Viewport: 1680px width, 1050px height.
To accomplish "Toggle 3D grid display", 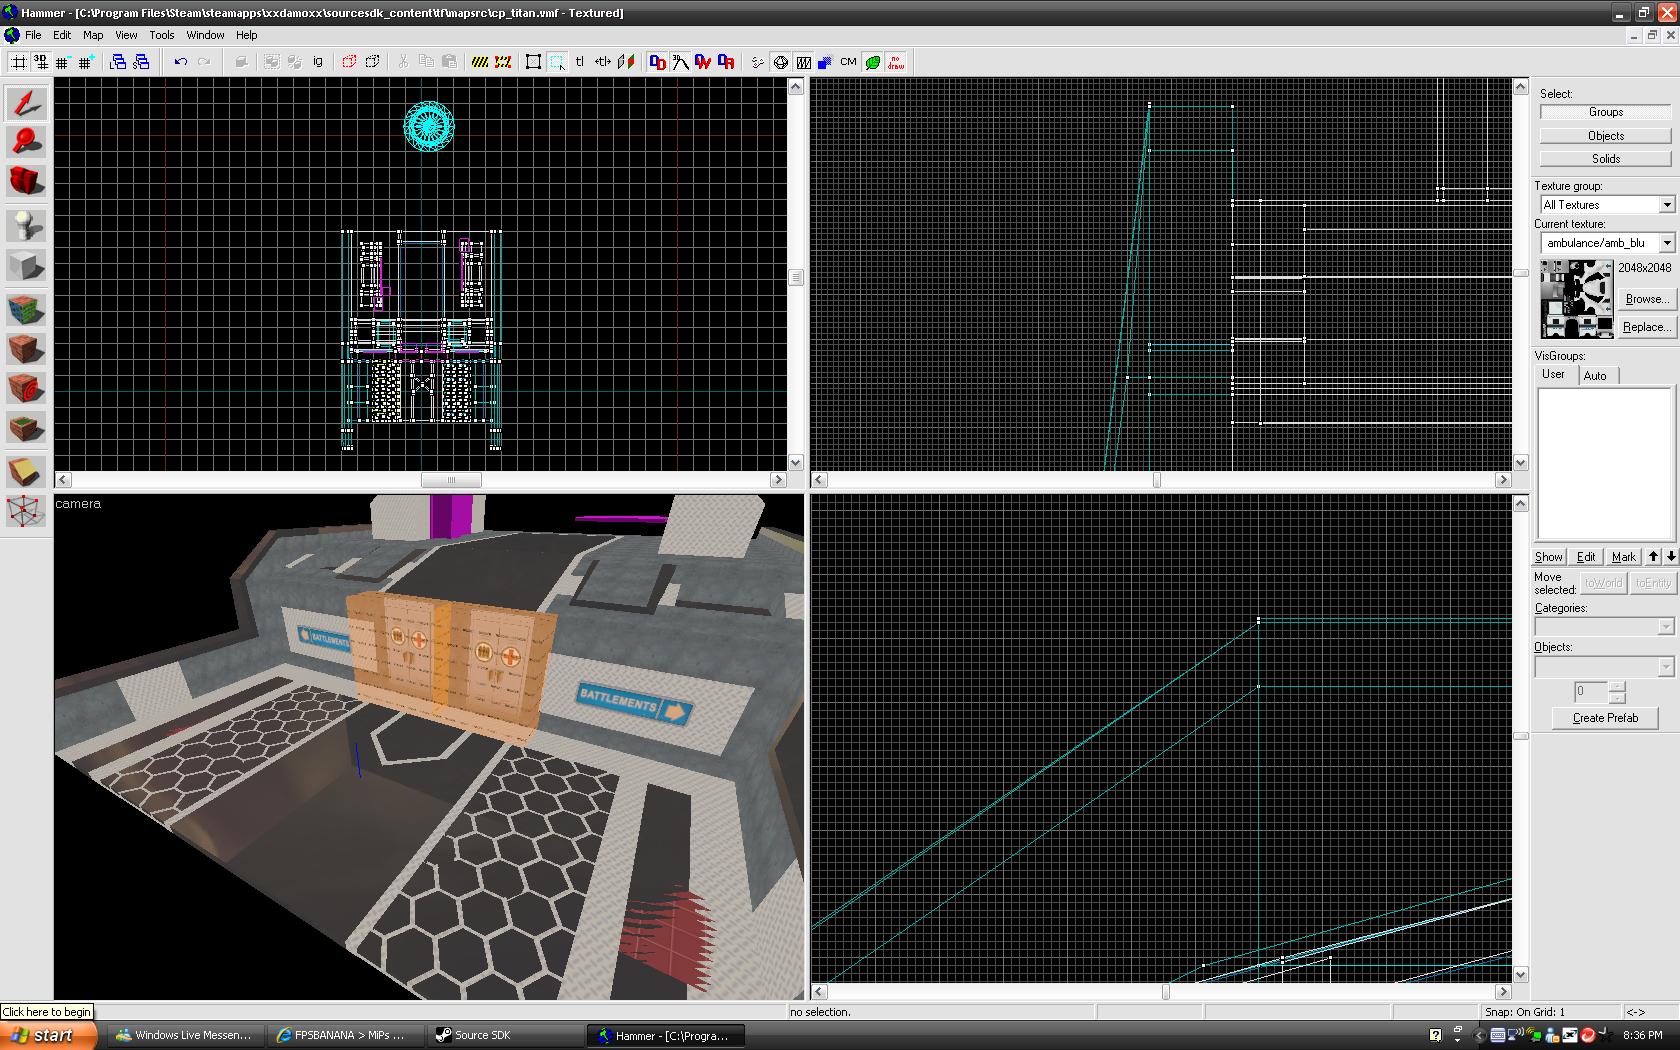I will pos(41,62).
